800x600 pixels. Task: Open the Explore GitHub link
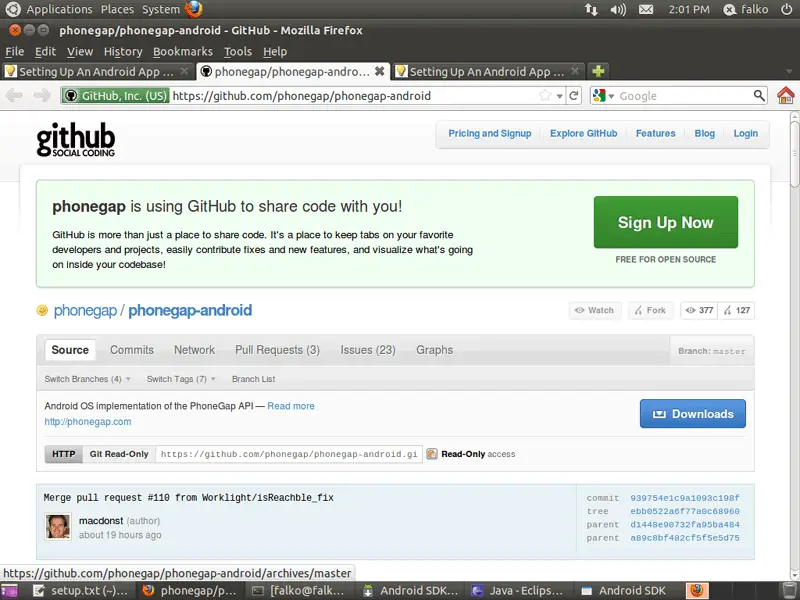coord(583,133)
